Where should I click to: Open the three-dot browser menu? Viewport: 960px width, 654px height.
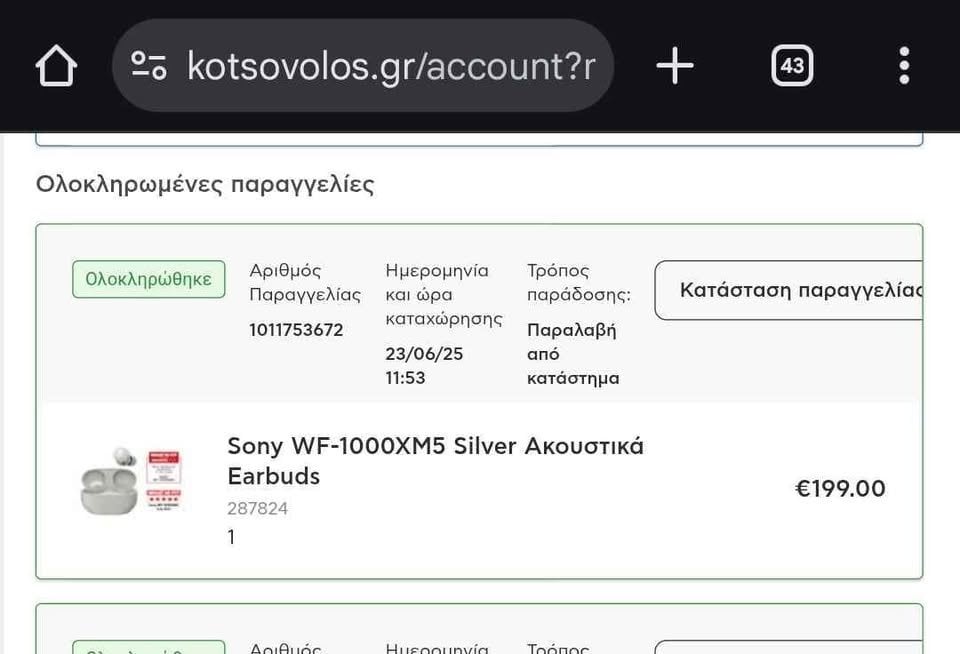[904, 66]
